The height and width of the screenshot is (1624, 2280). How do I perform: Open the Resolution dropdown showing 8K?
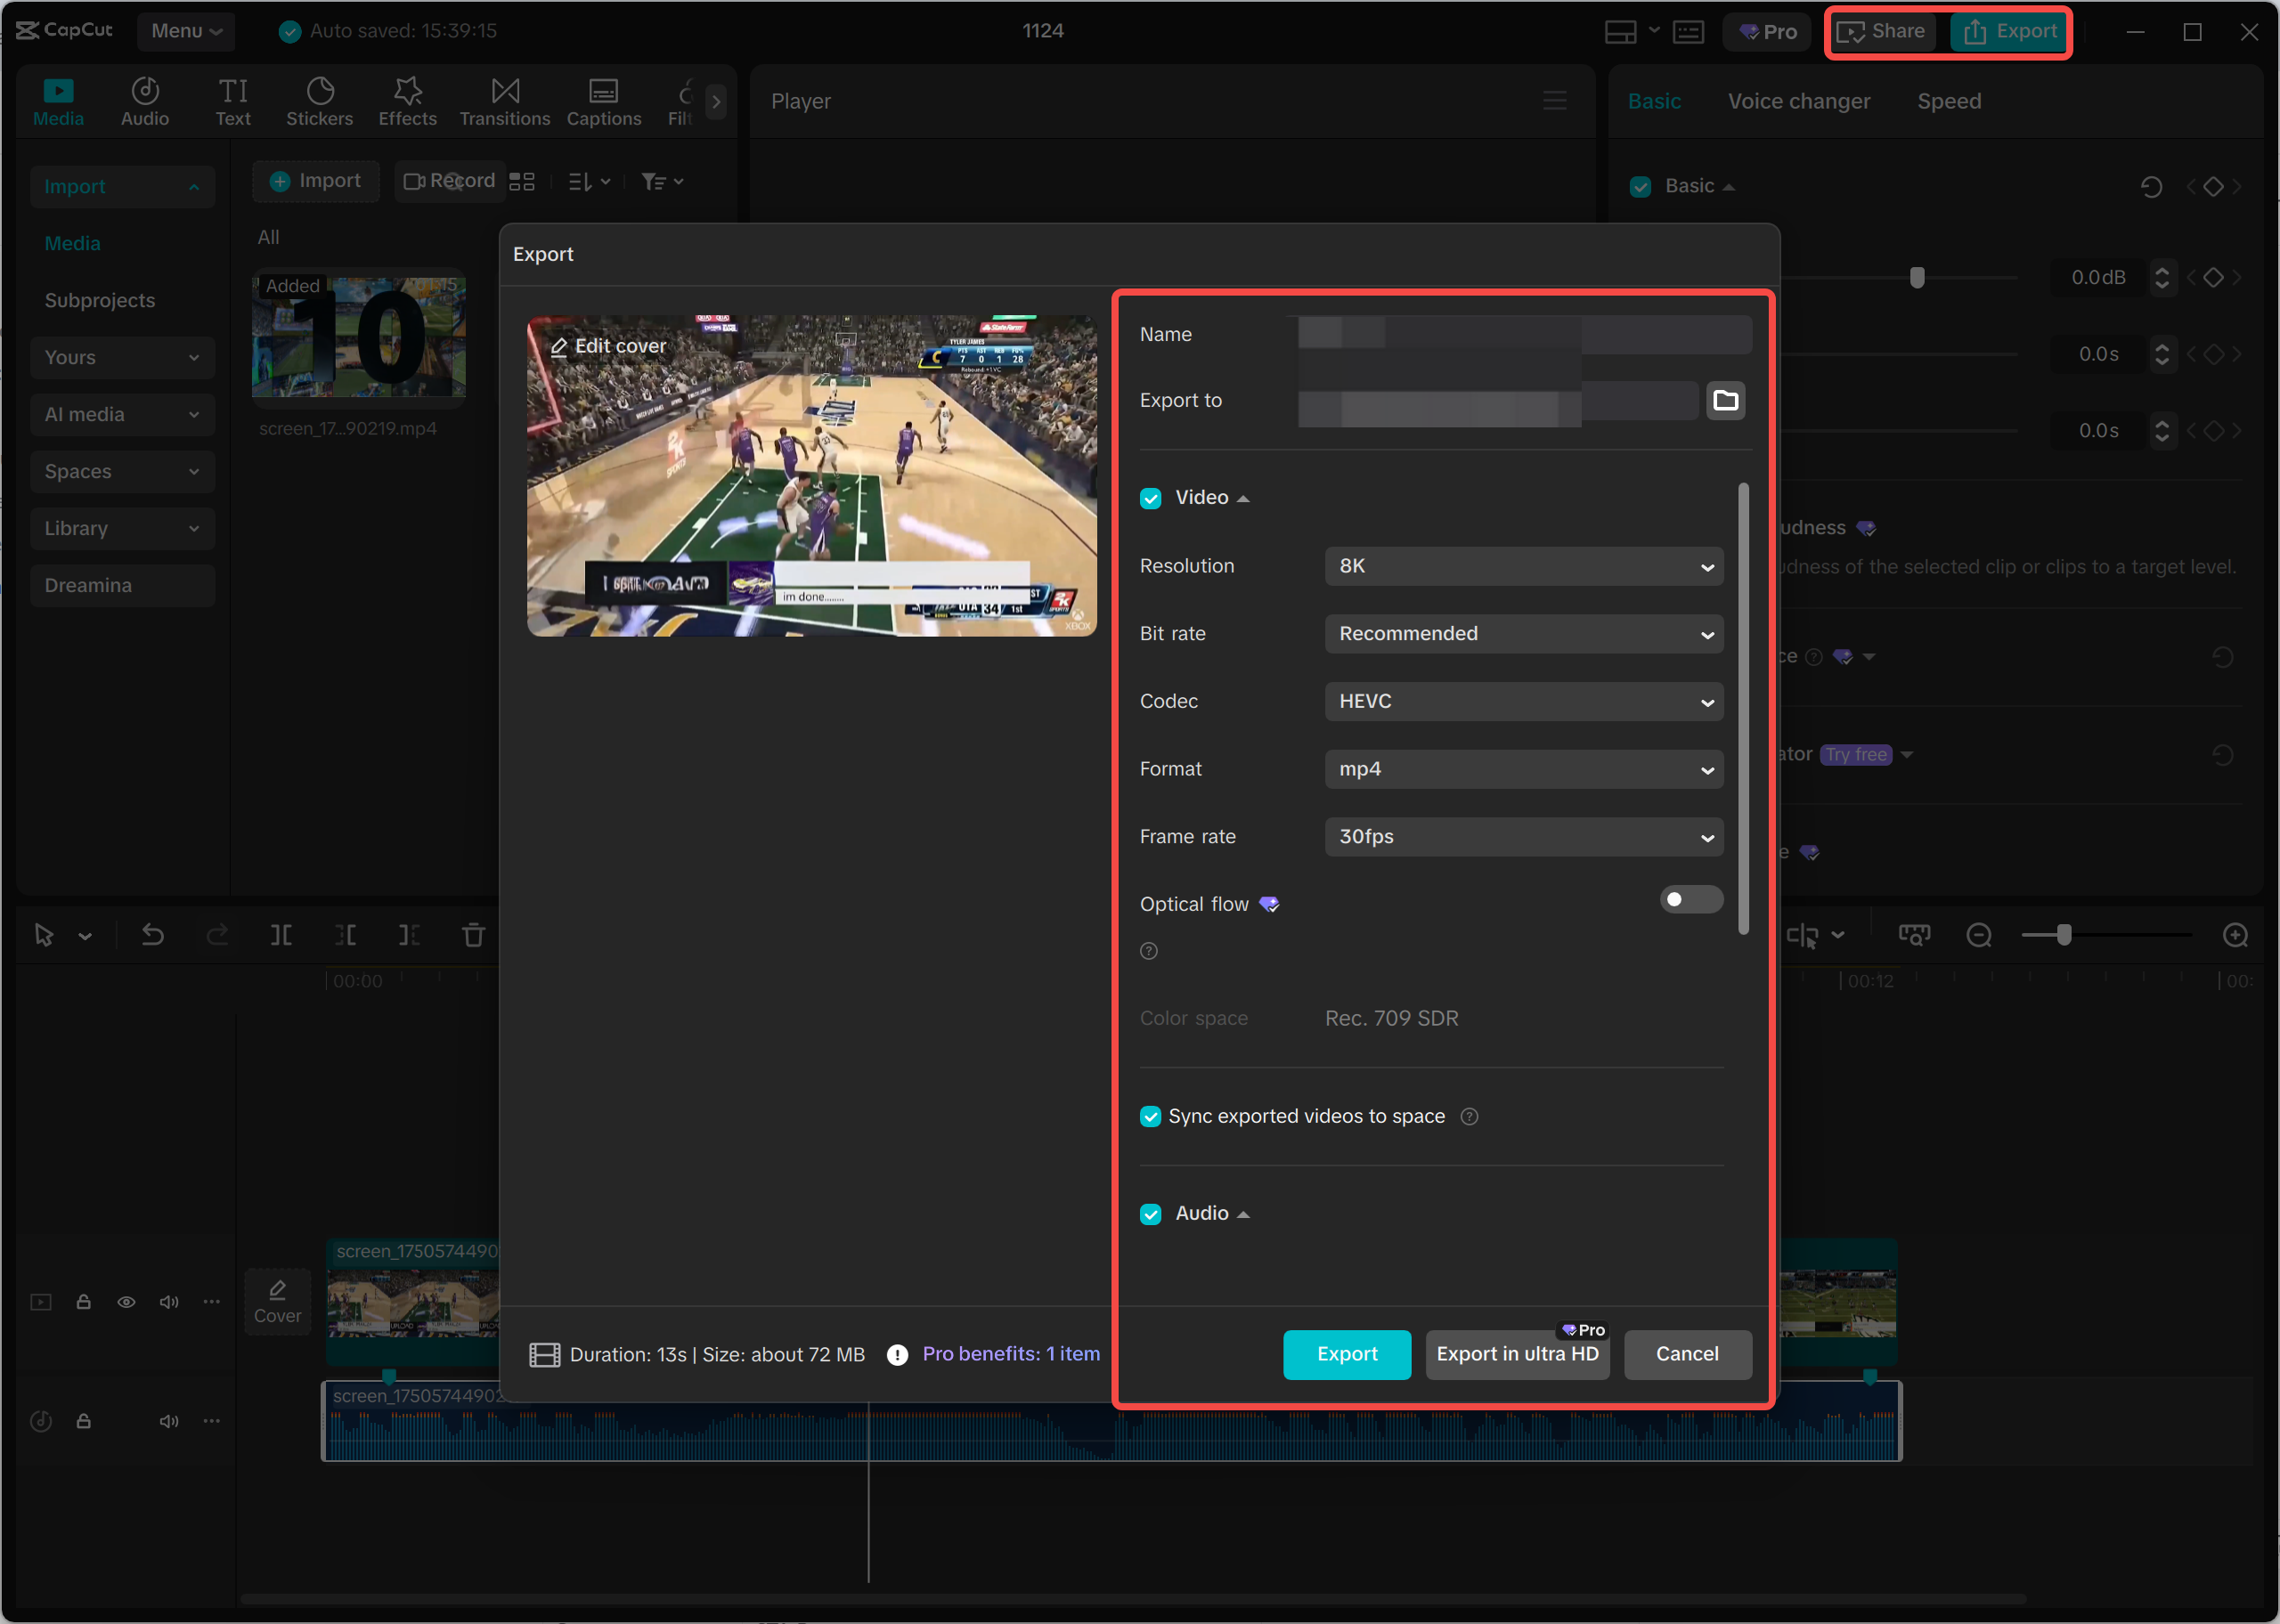[x=1522, y=566]
